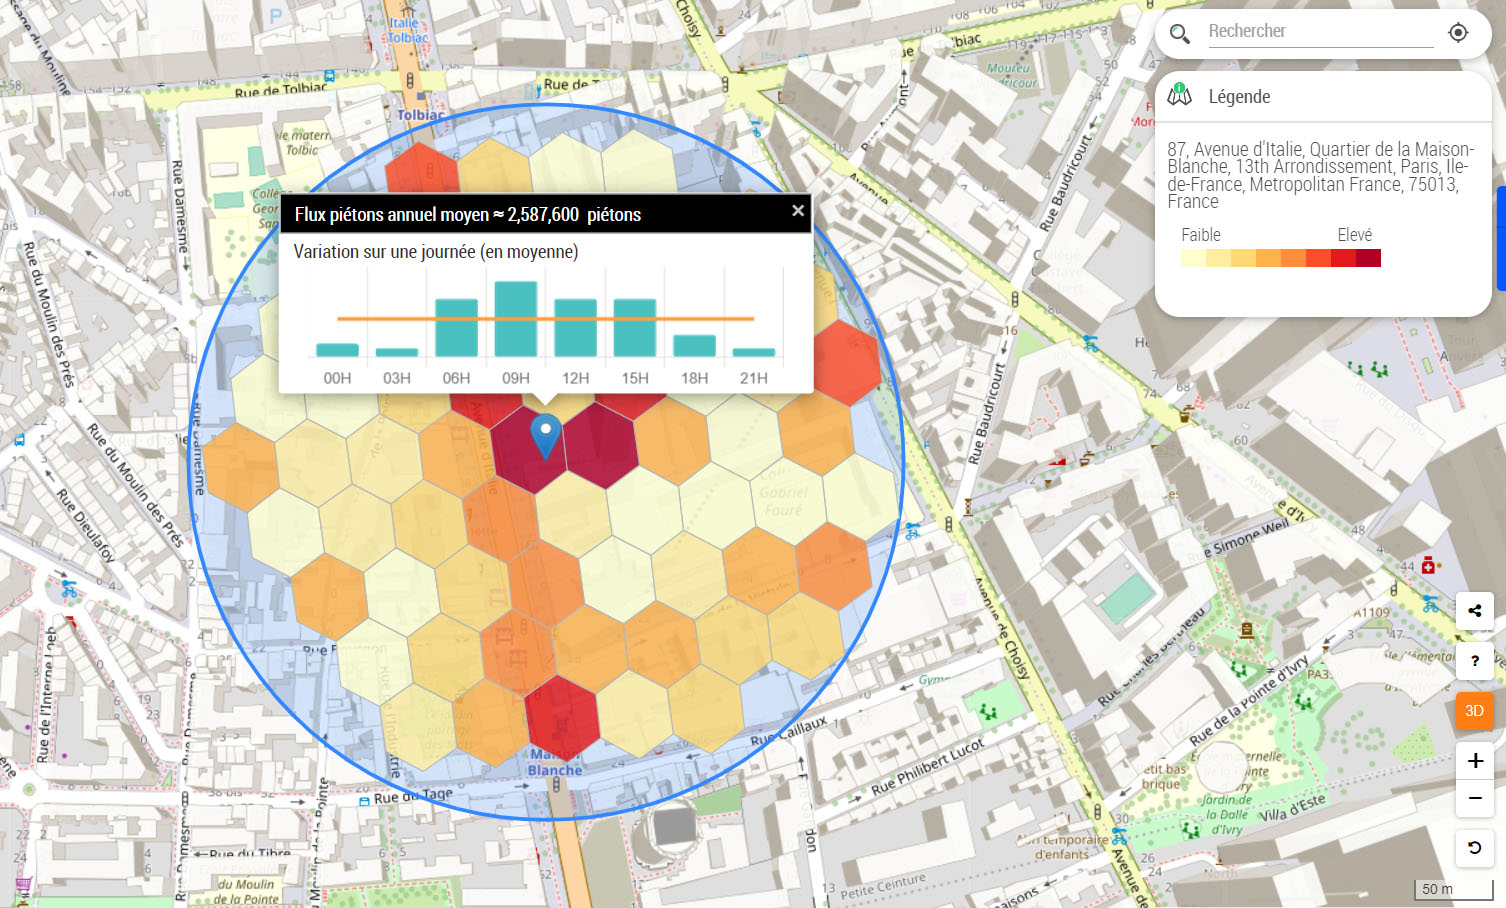Image resolution: width=1506 pixels, height=908 pixels.
Task: Click the darkest red legend swatch
Action: (1368, 258)
